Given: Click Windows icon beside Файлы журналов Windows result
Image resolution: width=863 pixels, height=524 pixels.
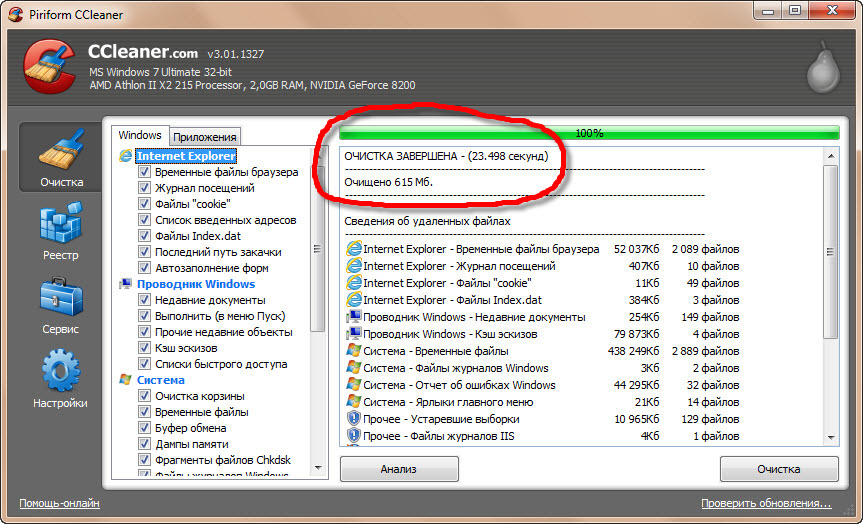Looking at the screenshot, I should pyautogui.click(x=353, y=368).
